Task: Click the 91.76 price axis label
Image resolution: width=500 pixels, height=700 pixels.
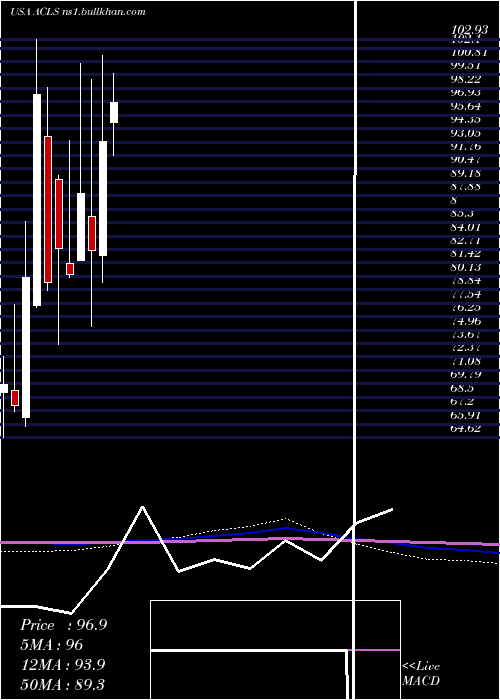Action: 466,146
